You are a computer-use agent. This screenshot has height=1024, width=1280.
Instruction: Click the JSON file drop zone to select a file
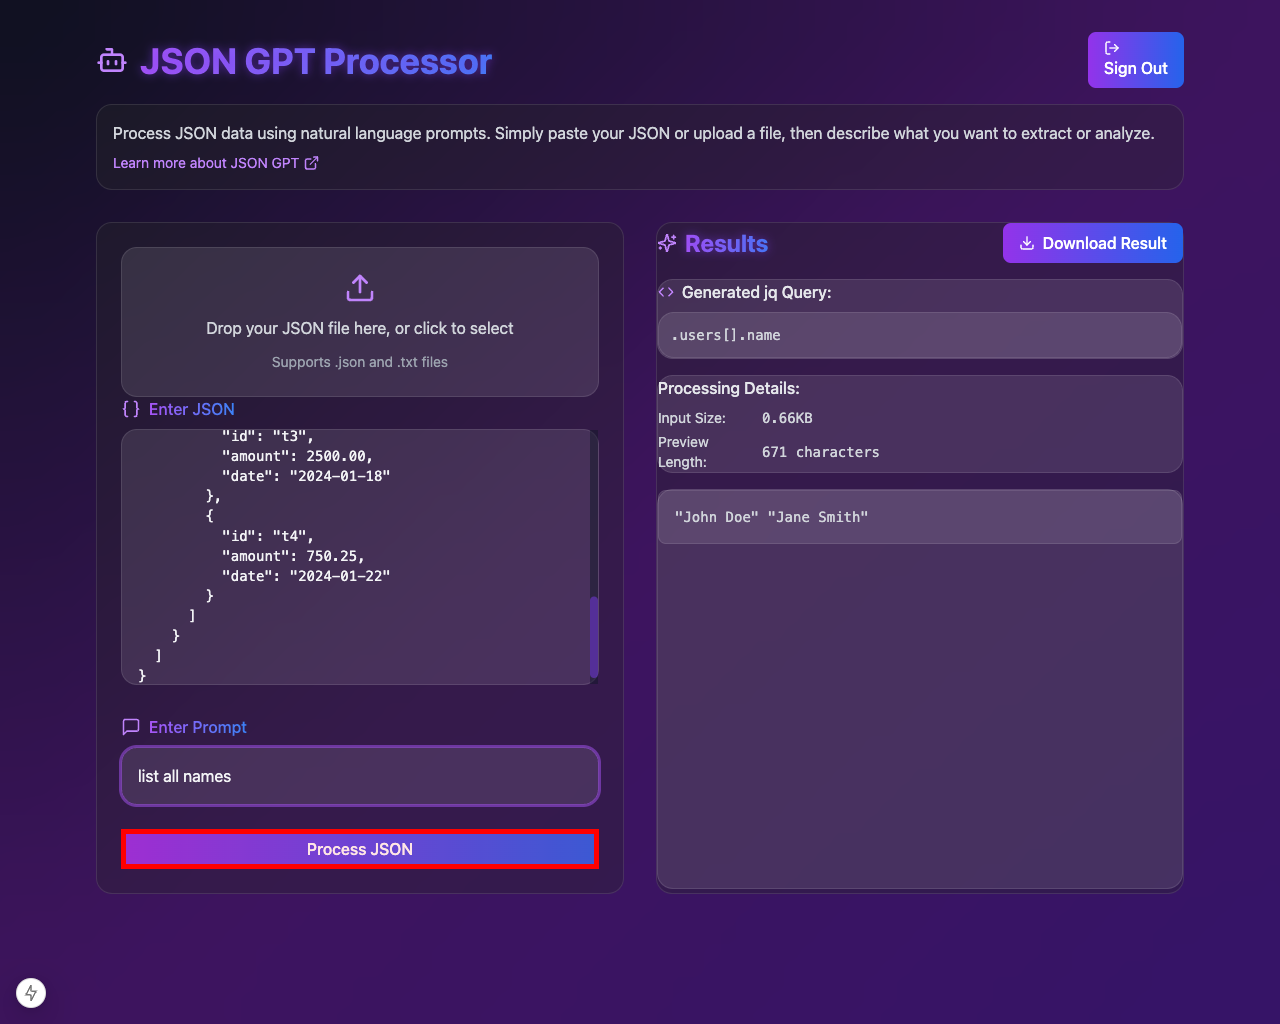(x=360, y=322)
